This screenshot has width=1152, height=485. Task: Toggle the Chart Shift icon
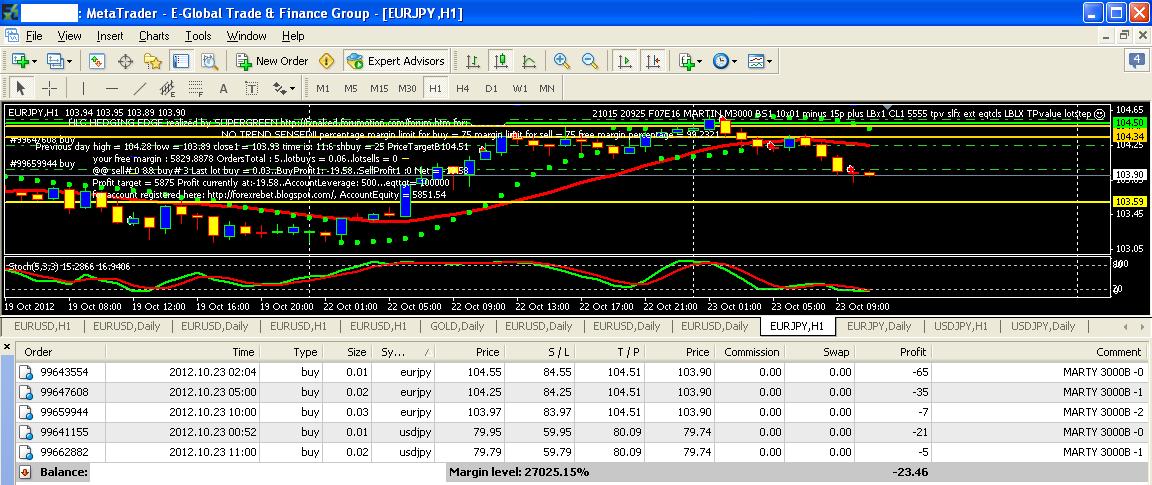point(652,61)
